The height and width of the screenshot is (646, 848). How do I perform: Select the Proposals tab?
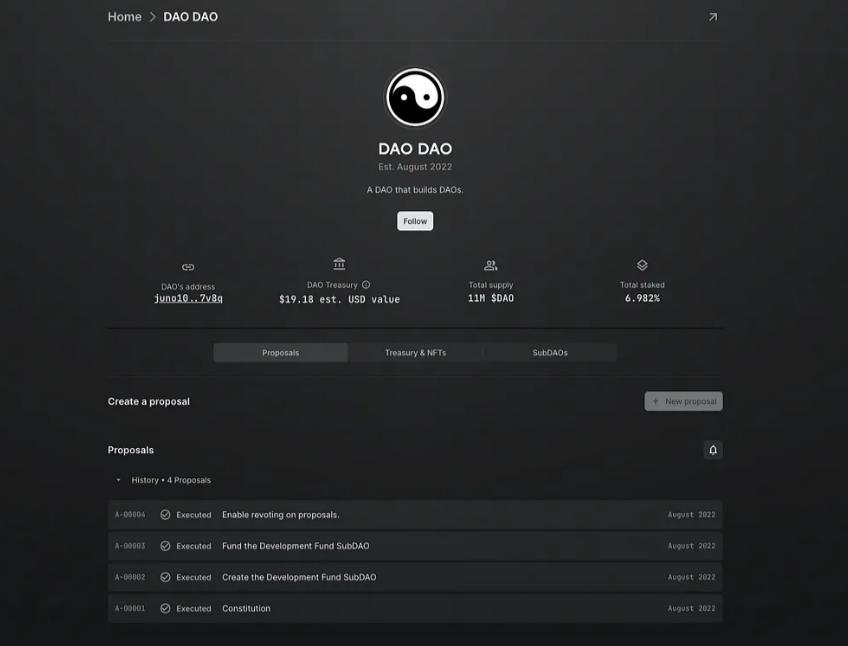pos(280,353)
